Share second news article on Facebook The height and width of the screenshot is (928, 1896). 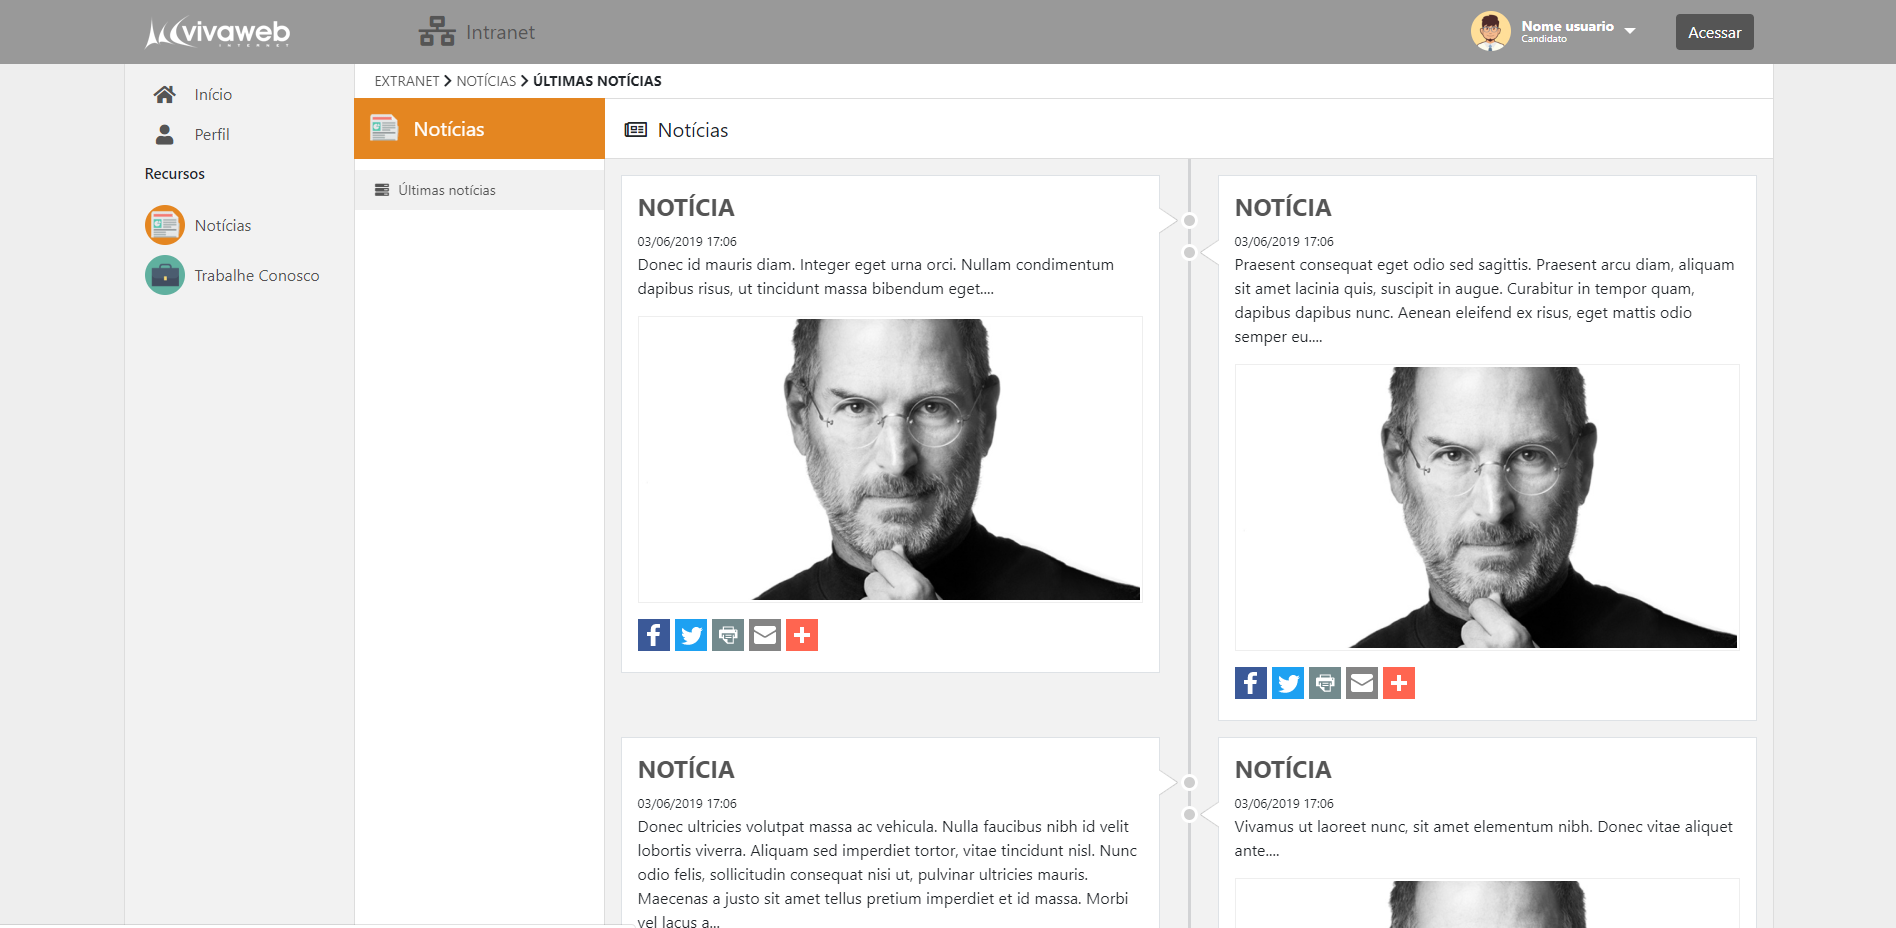1250,683
